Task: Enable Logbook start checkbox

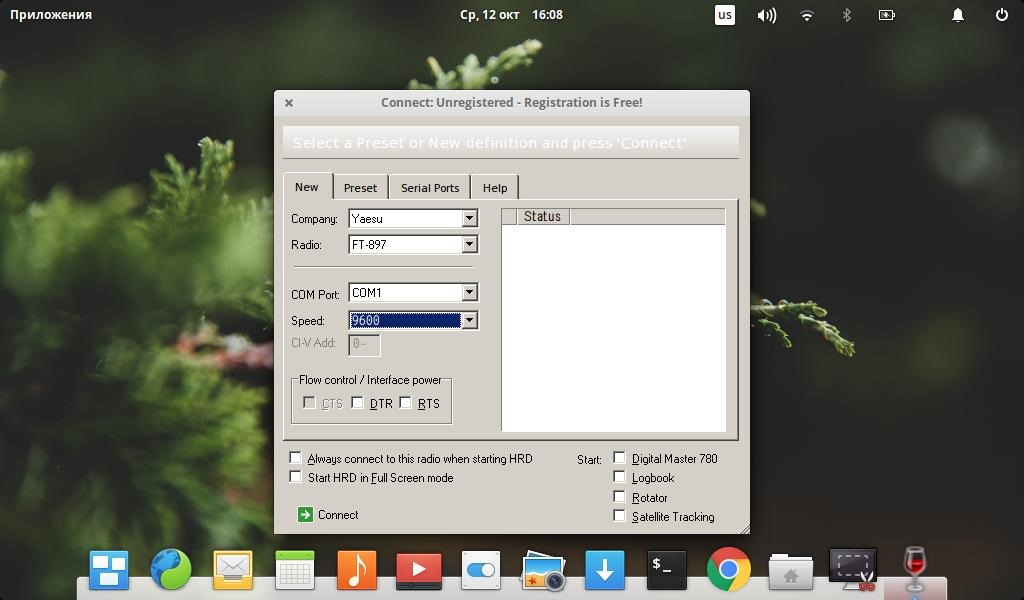Action: pos(619,477)
